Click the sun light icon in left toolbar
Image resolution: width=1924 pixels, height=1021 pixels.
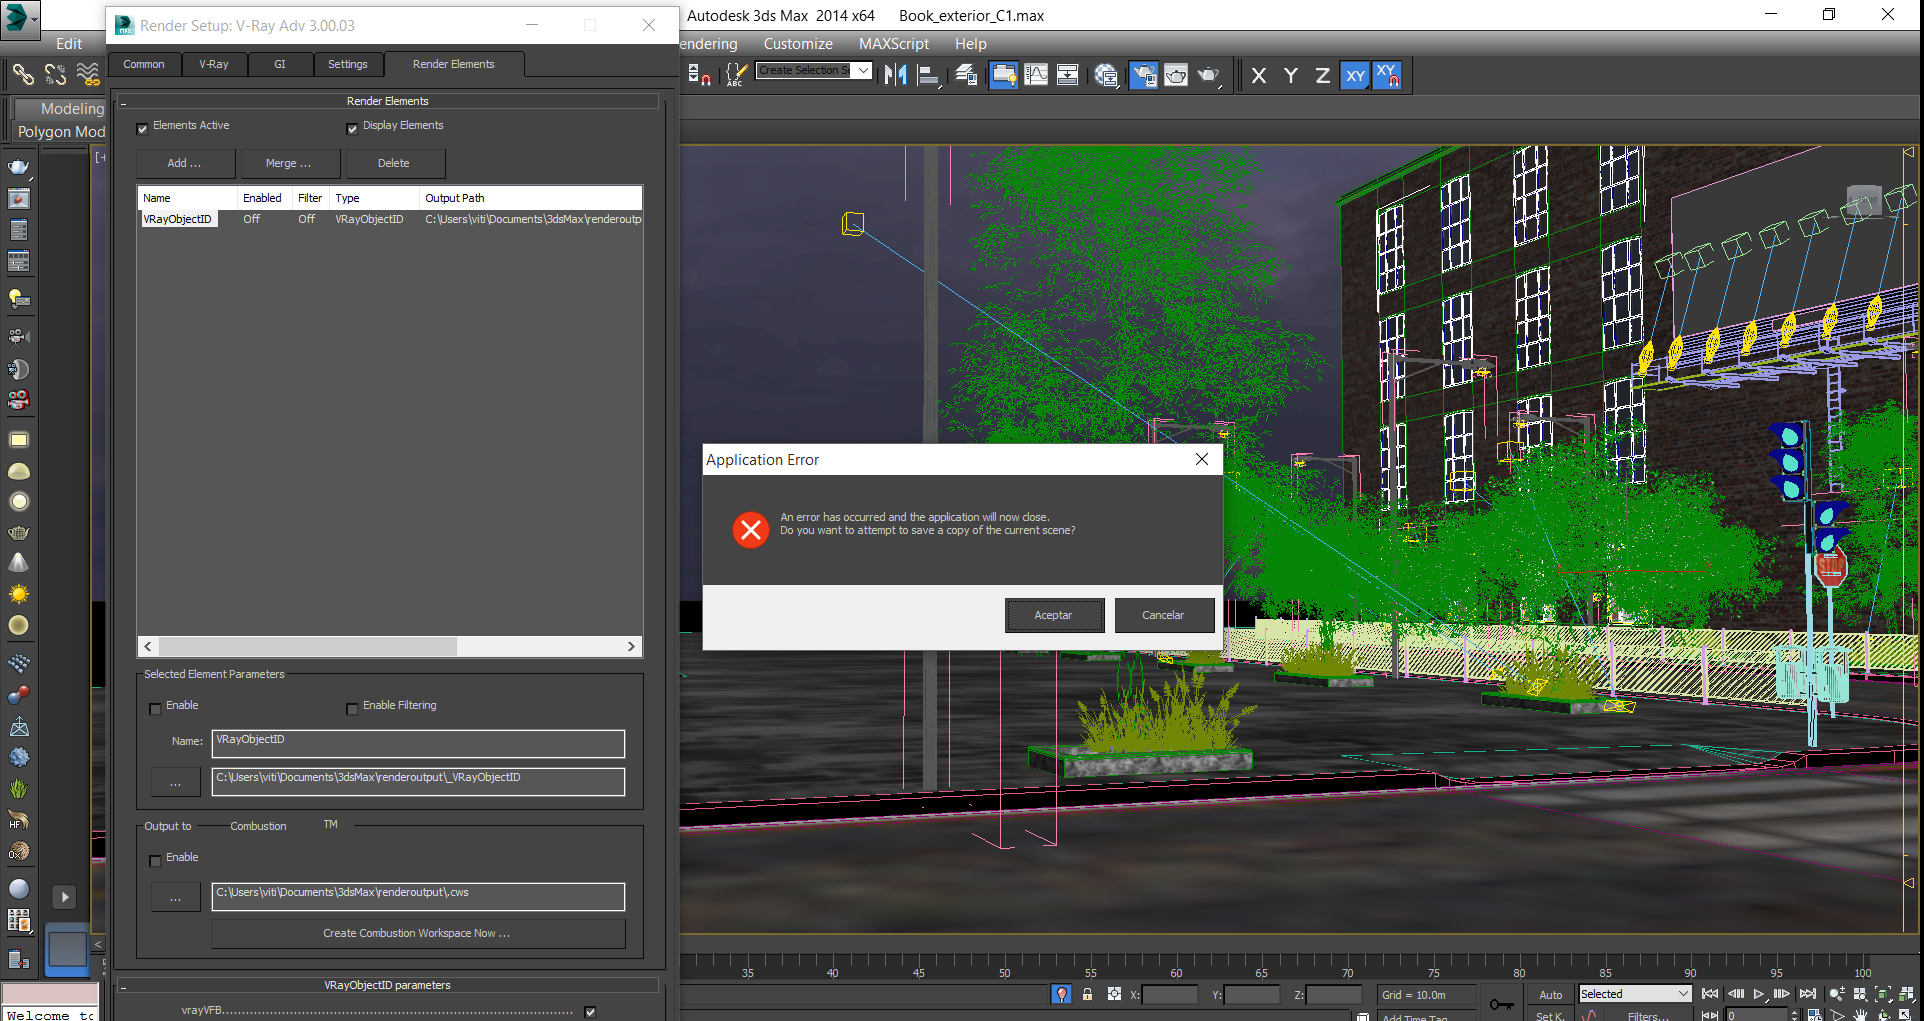tap(19, 594)
